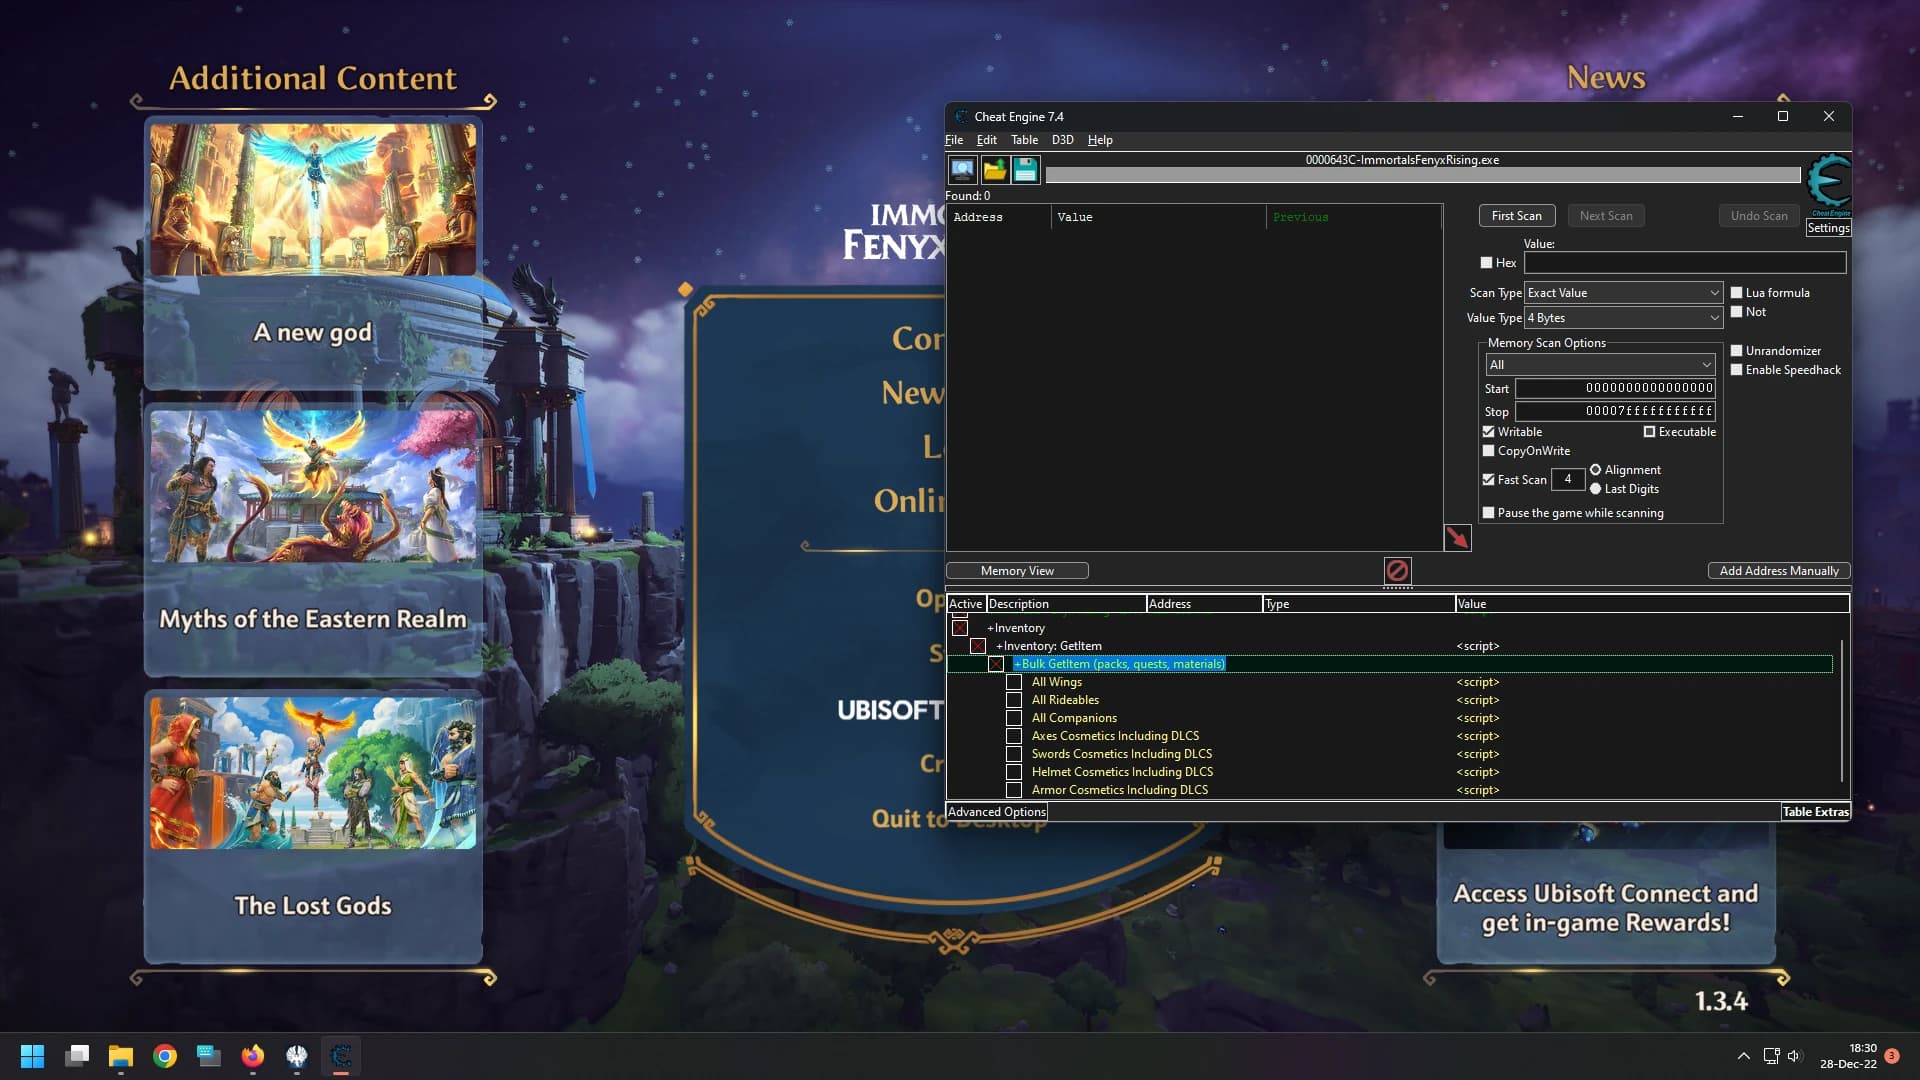Image resolution: width=1920 pixels, height=1080 pixels.
Task: Open the Table menu
Action: pos(1024,140)
